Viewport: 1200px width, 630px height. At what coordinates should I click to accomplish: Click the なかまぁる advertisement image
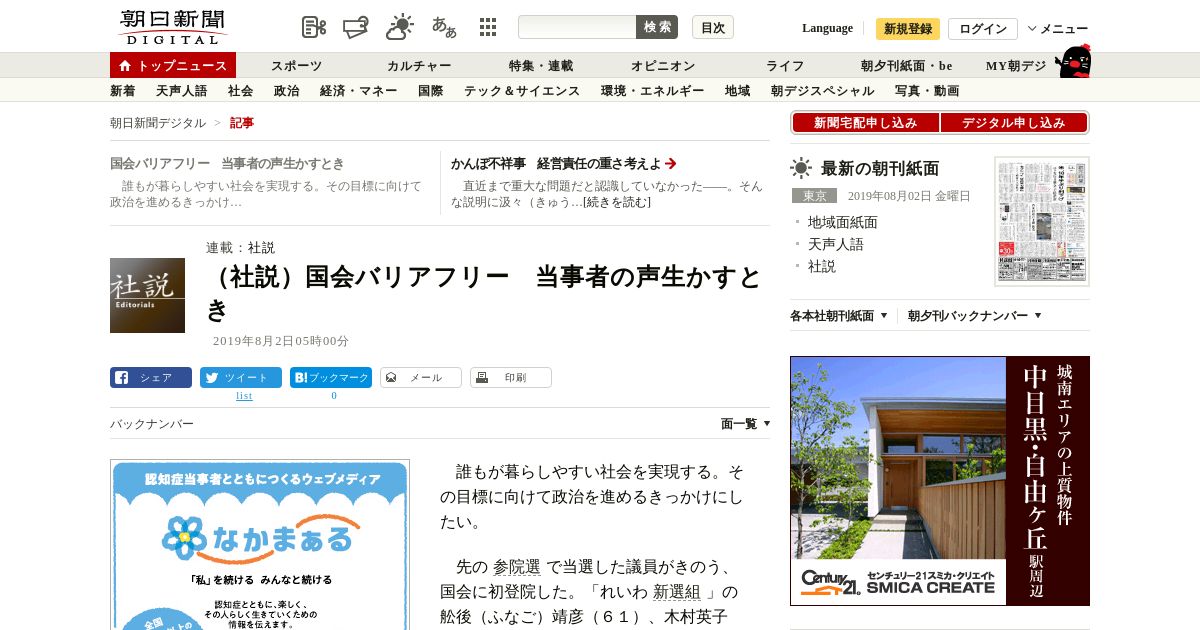[260, 545]
